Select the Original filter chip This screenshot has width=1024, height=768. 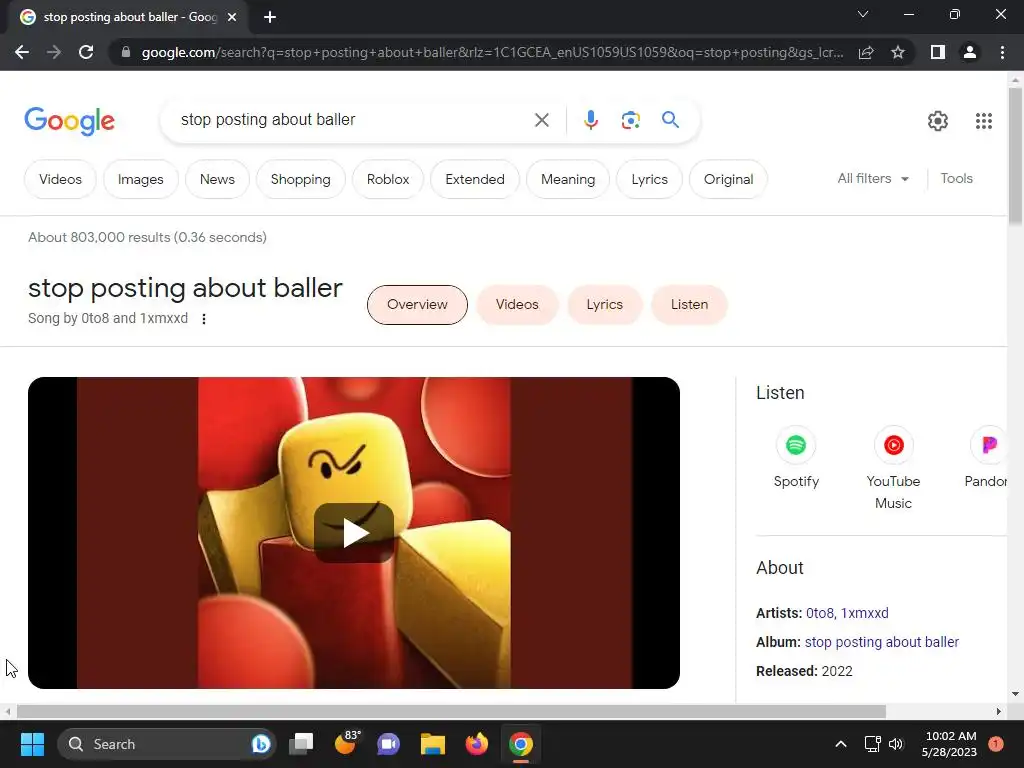point(728,179)
